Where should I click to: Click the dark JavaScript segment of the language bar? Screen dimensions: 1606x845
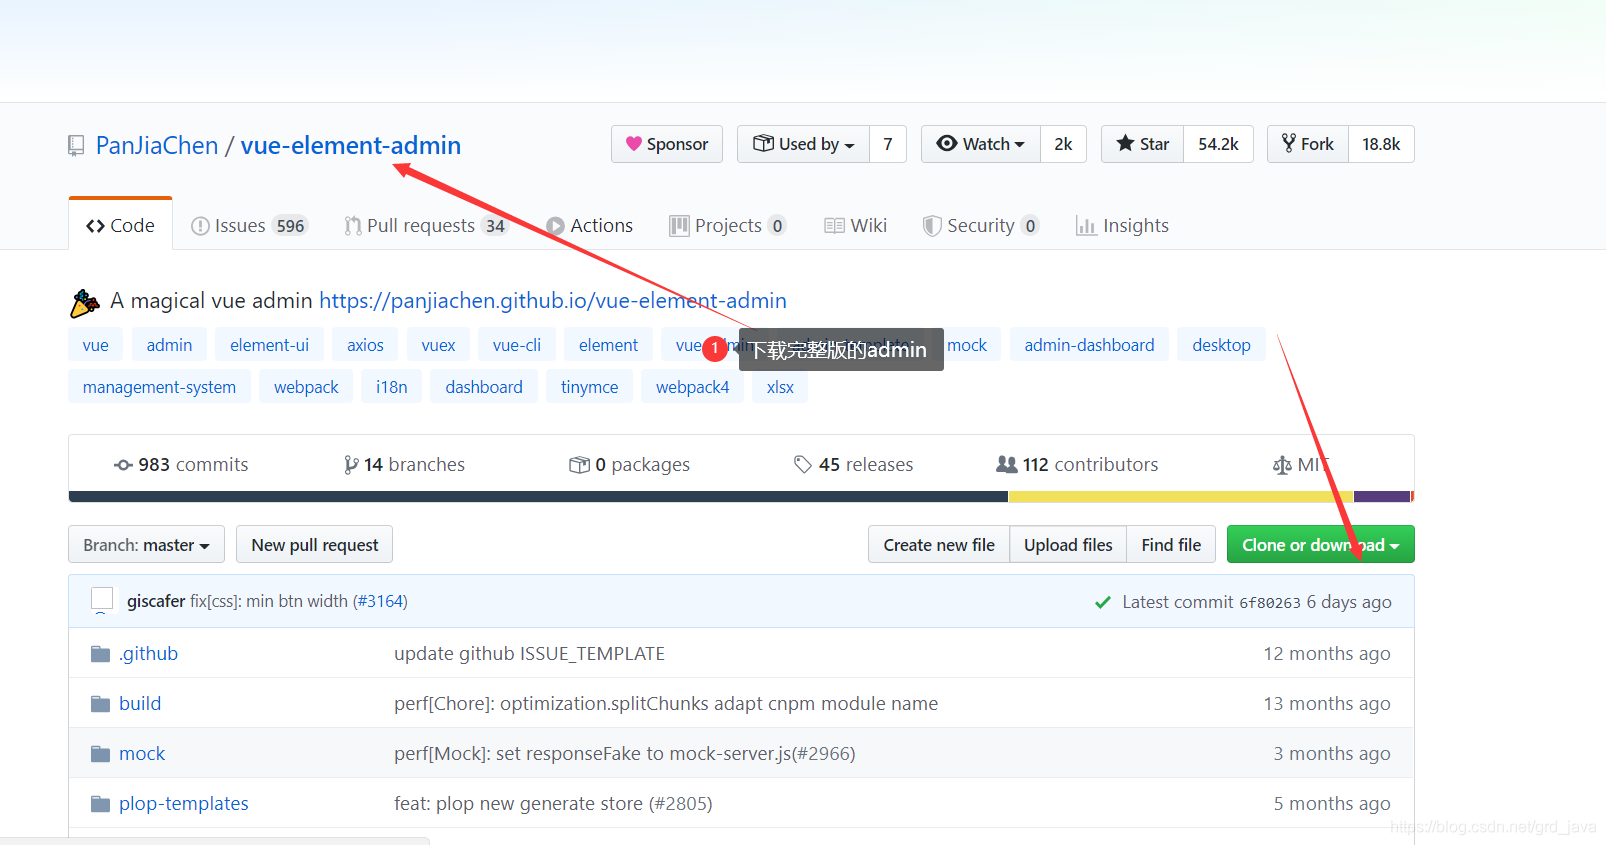point(538,496)
